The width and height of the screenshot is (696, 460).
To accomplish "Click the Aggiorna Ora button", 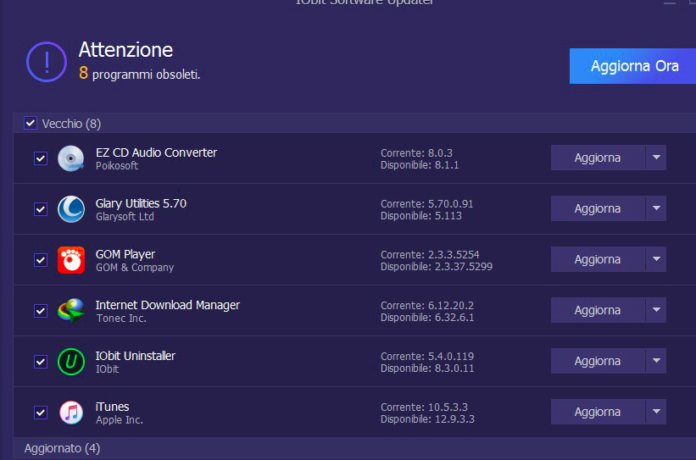I will pos(633,66).
